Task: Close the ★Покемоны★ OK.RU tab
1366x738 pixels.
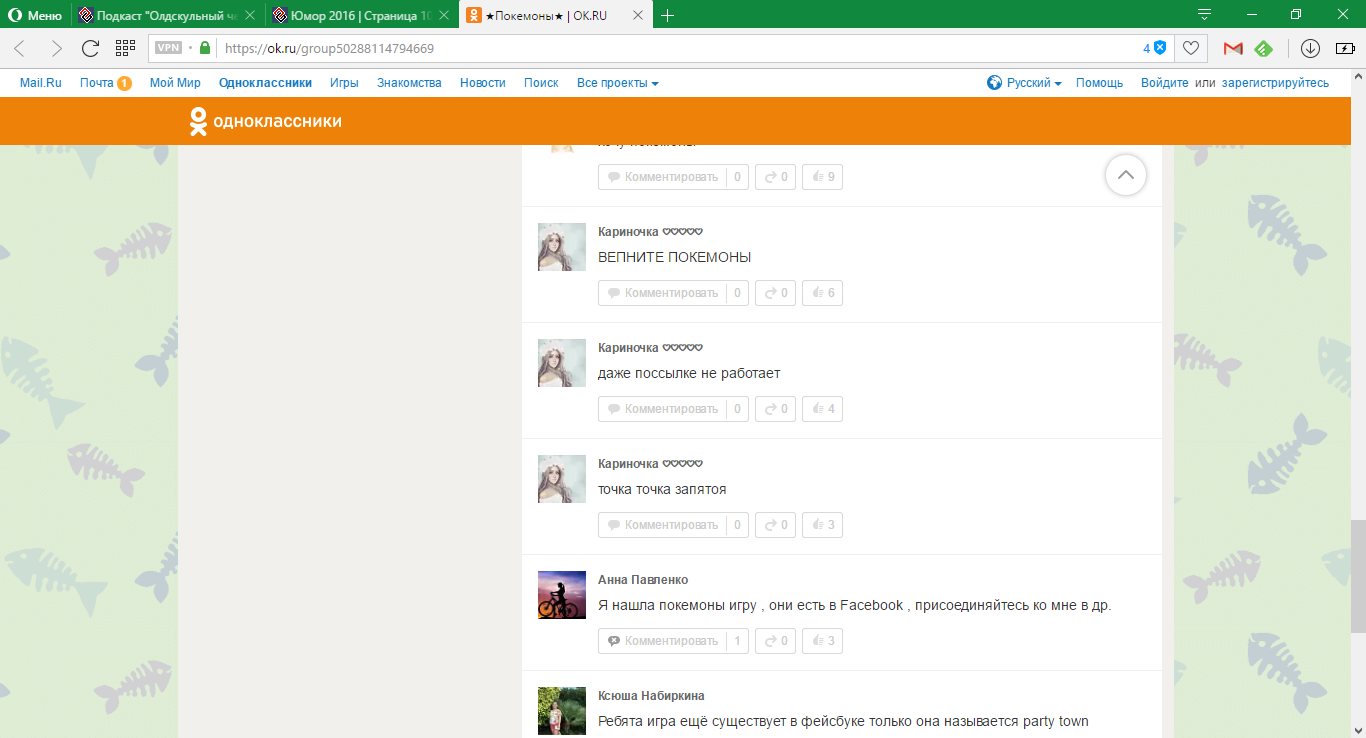Action: coord(639,15)
